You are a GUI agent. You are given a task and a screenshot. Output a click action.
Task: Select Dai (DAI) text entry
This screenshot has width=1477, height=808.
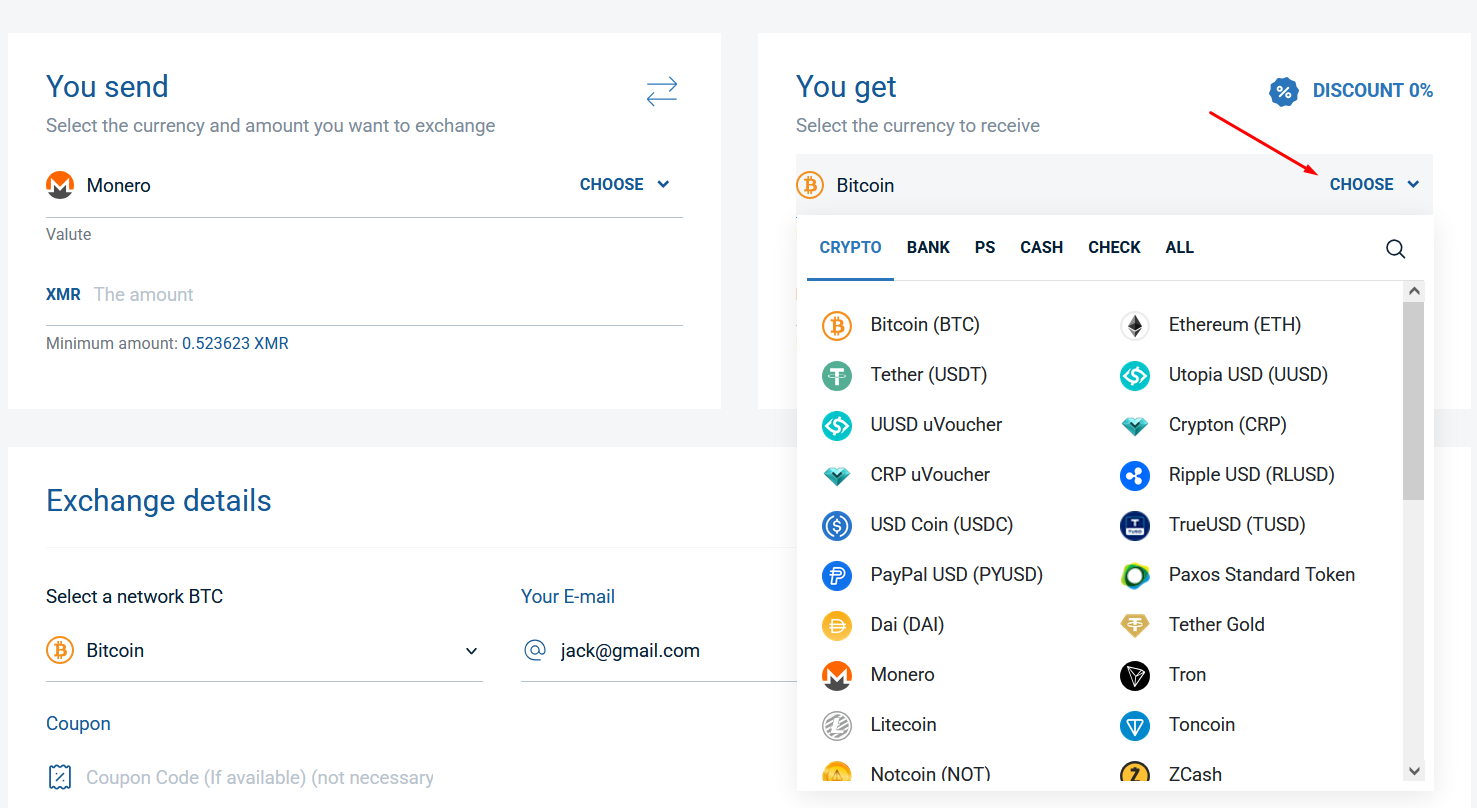tap(907, 625)
